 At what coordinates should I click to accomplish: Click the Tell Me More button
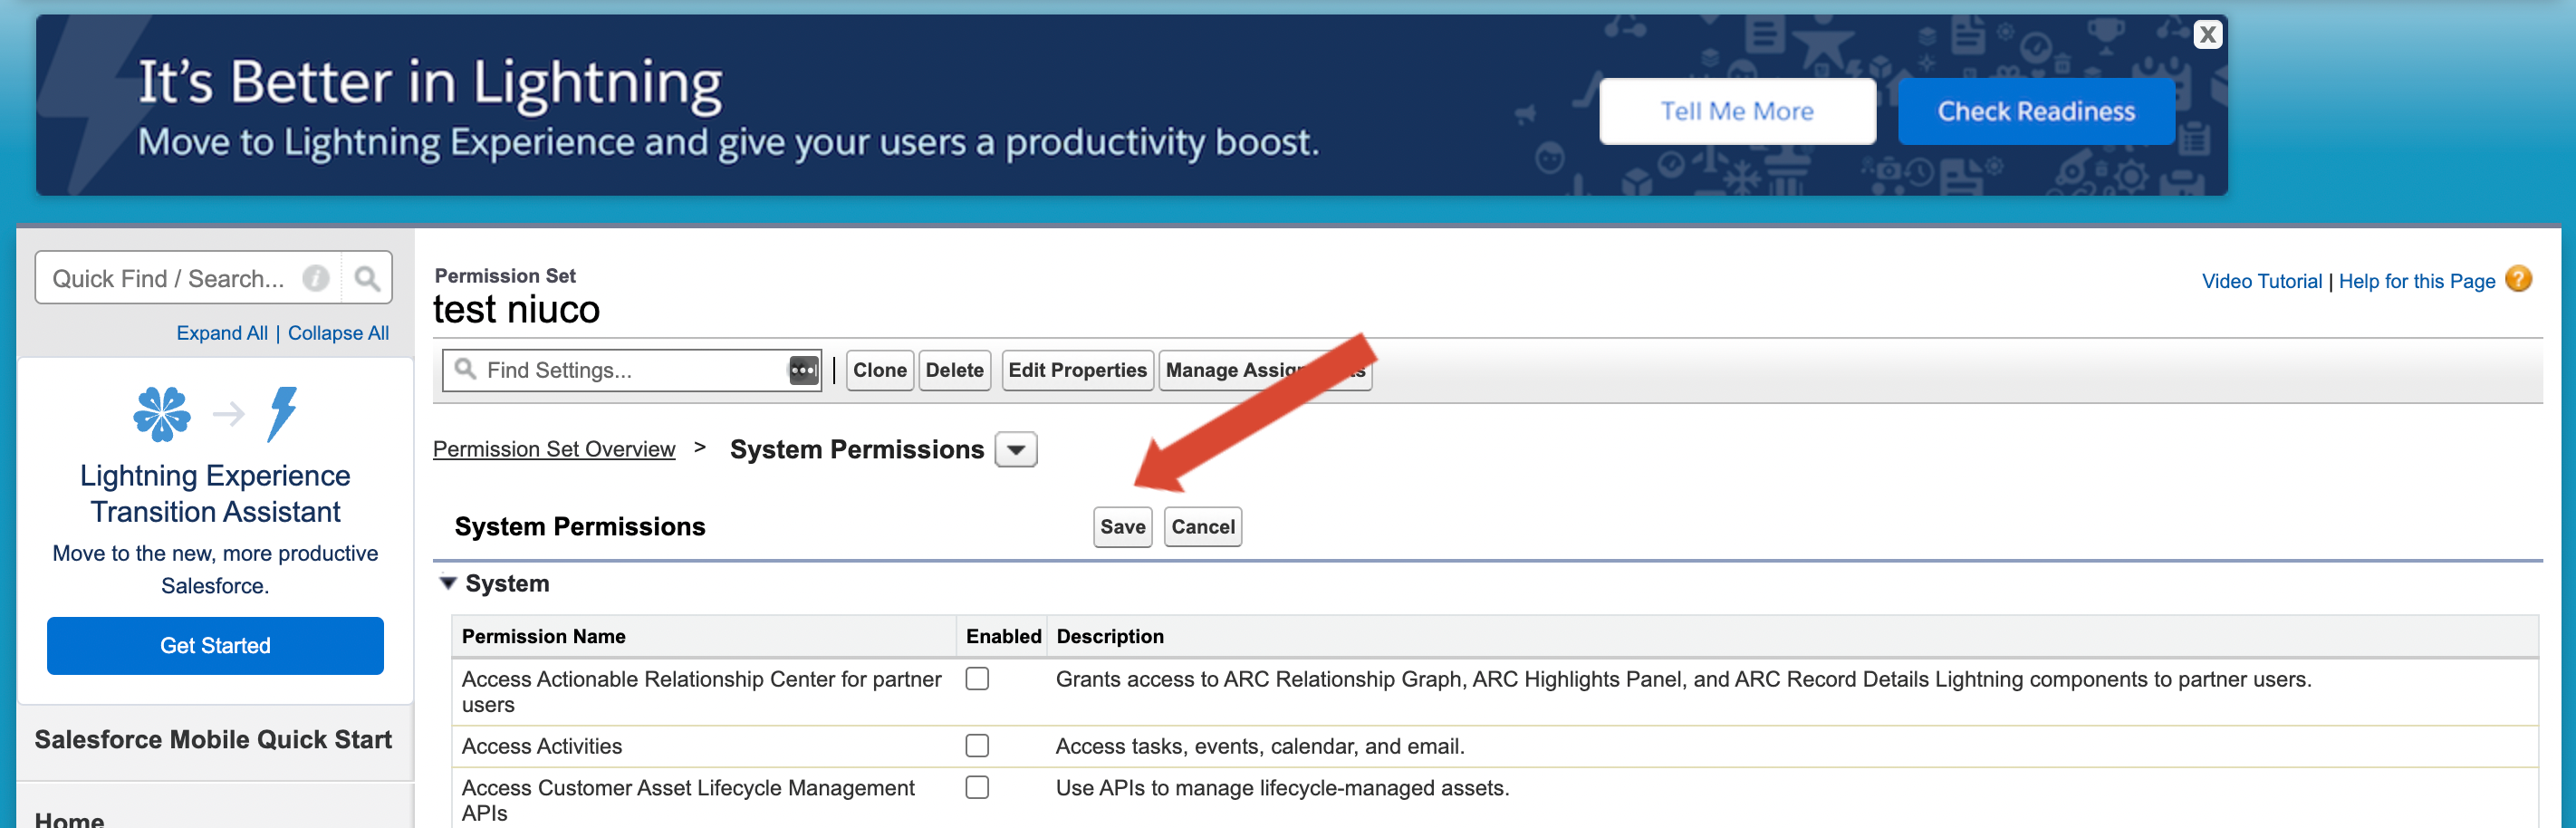pos(1737,111)
